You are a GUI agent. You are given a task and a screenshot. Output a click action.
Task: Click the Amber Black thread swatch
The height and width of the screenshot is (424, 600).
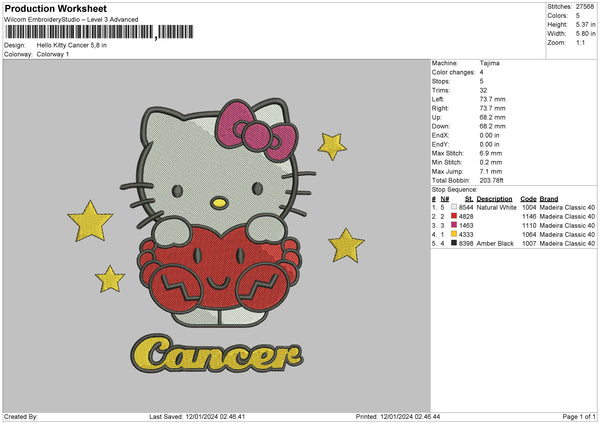[x=454, y=243]
